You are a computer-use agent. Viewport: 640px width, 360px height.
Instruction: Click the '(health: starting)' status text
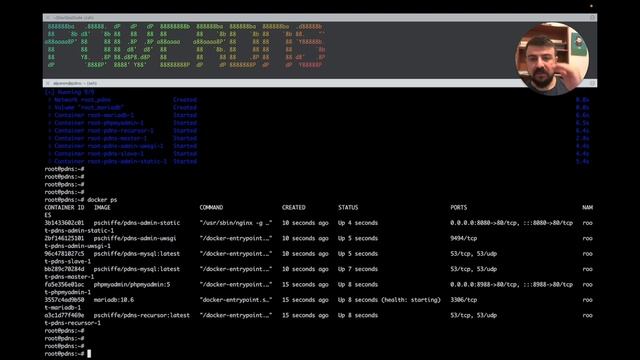[x=411, y=300]
